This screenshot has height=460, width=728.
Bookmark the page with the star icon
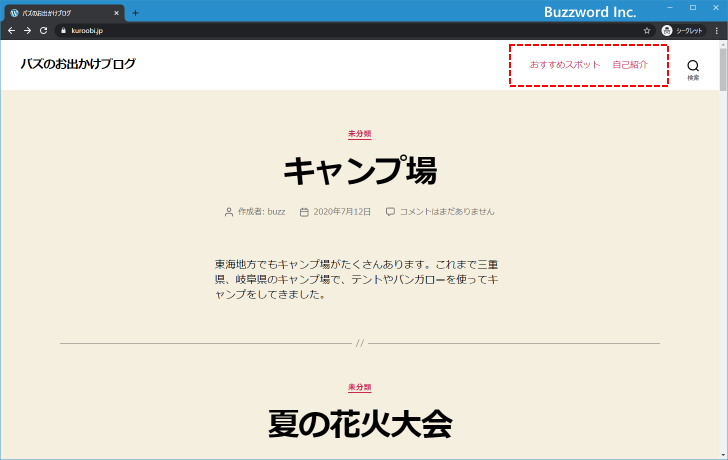point(647,31)
